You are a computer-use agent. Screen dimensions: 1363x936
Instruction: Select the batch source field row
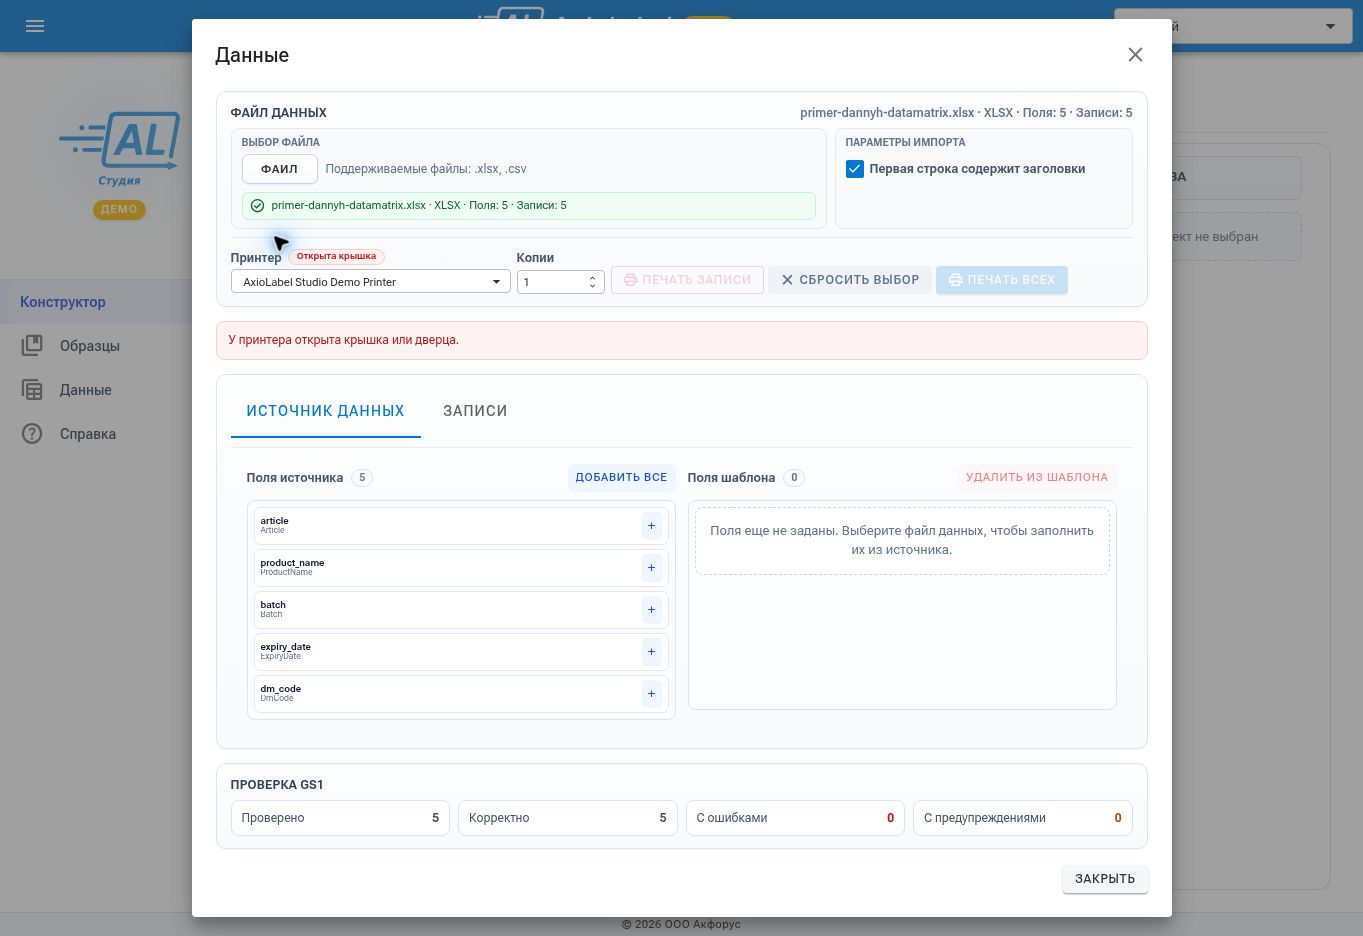click(x=461, y=610)
